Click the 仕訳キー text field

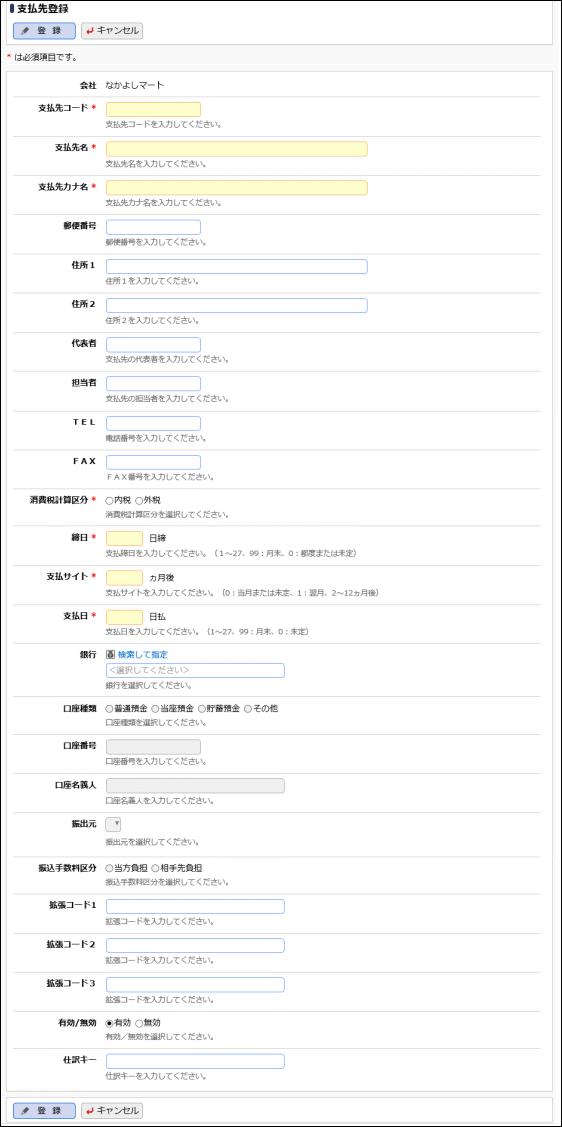pos(195,1061)
